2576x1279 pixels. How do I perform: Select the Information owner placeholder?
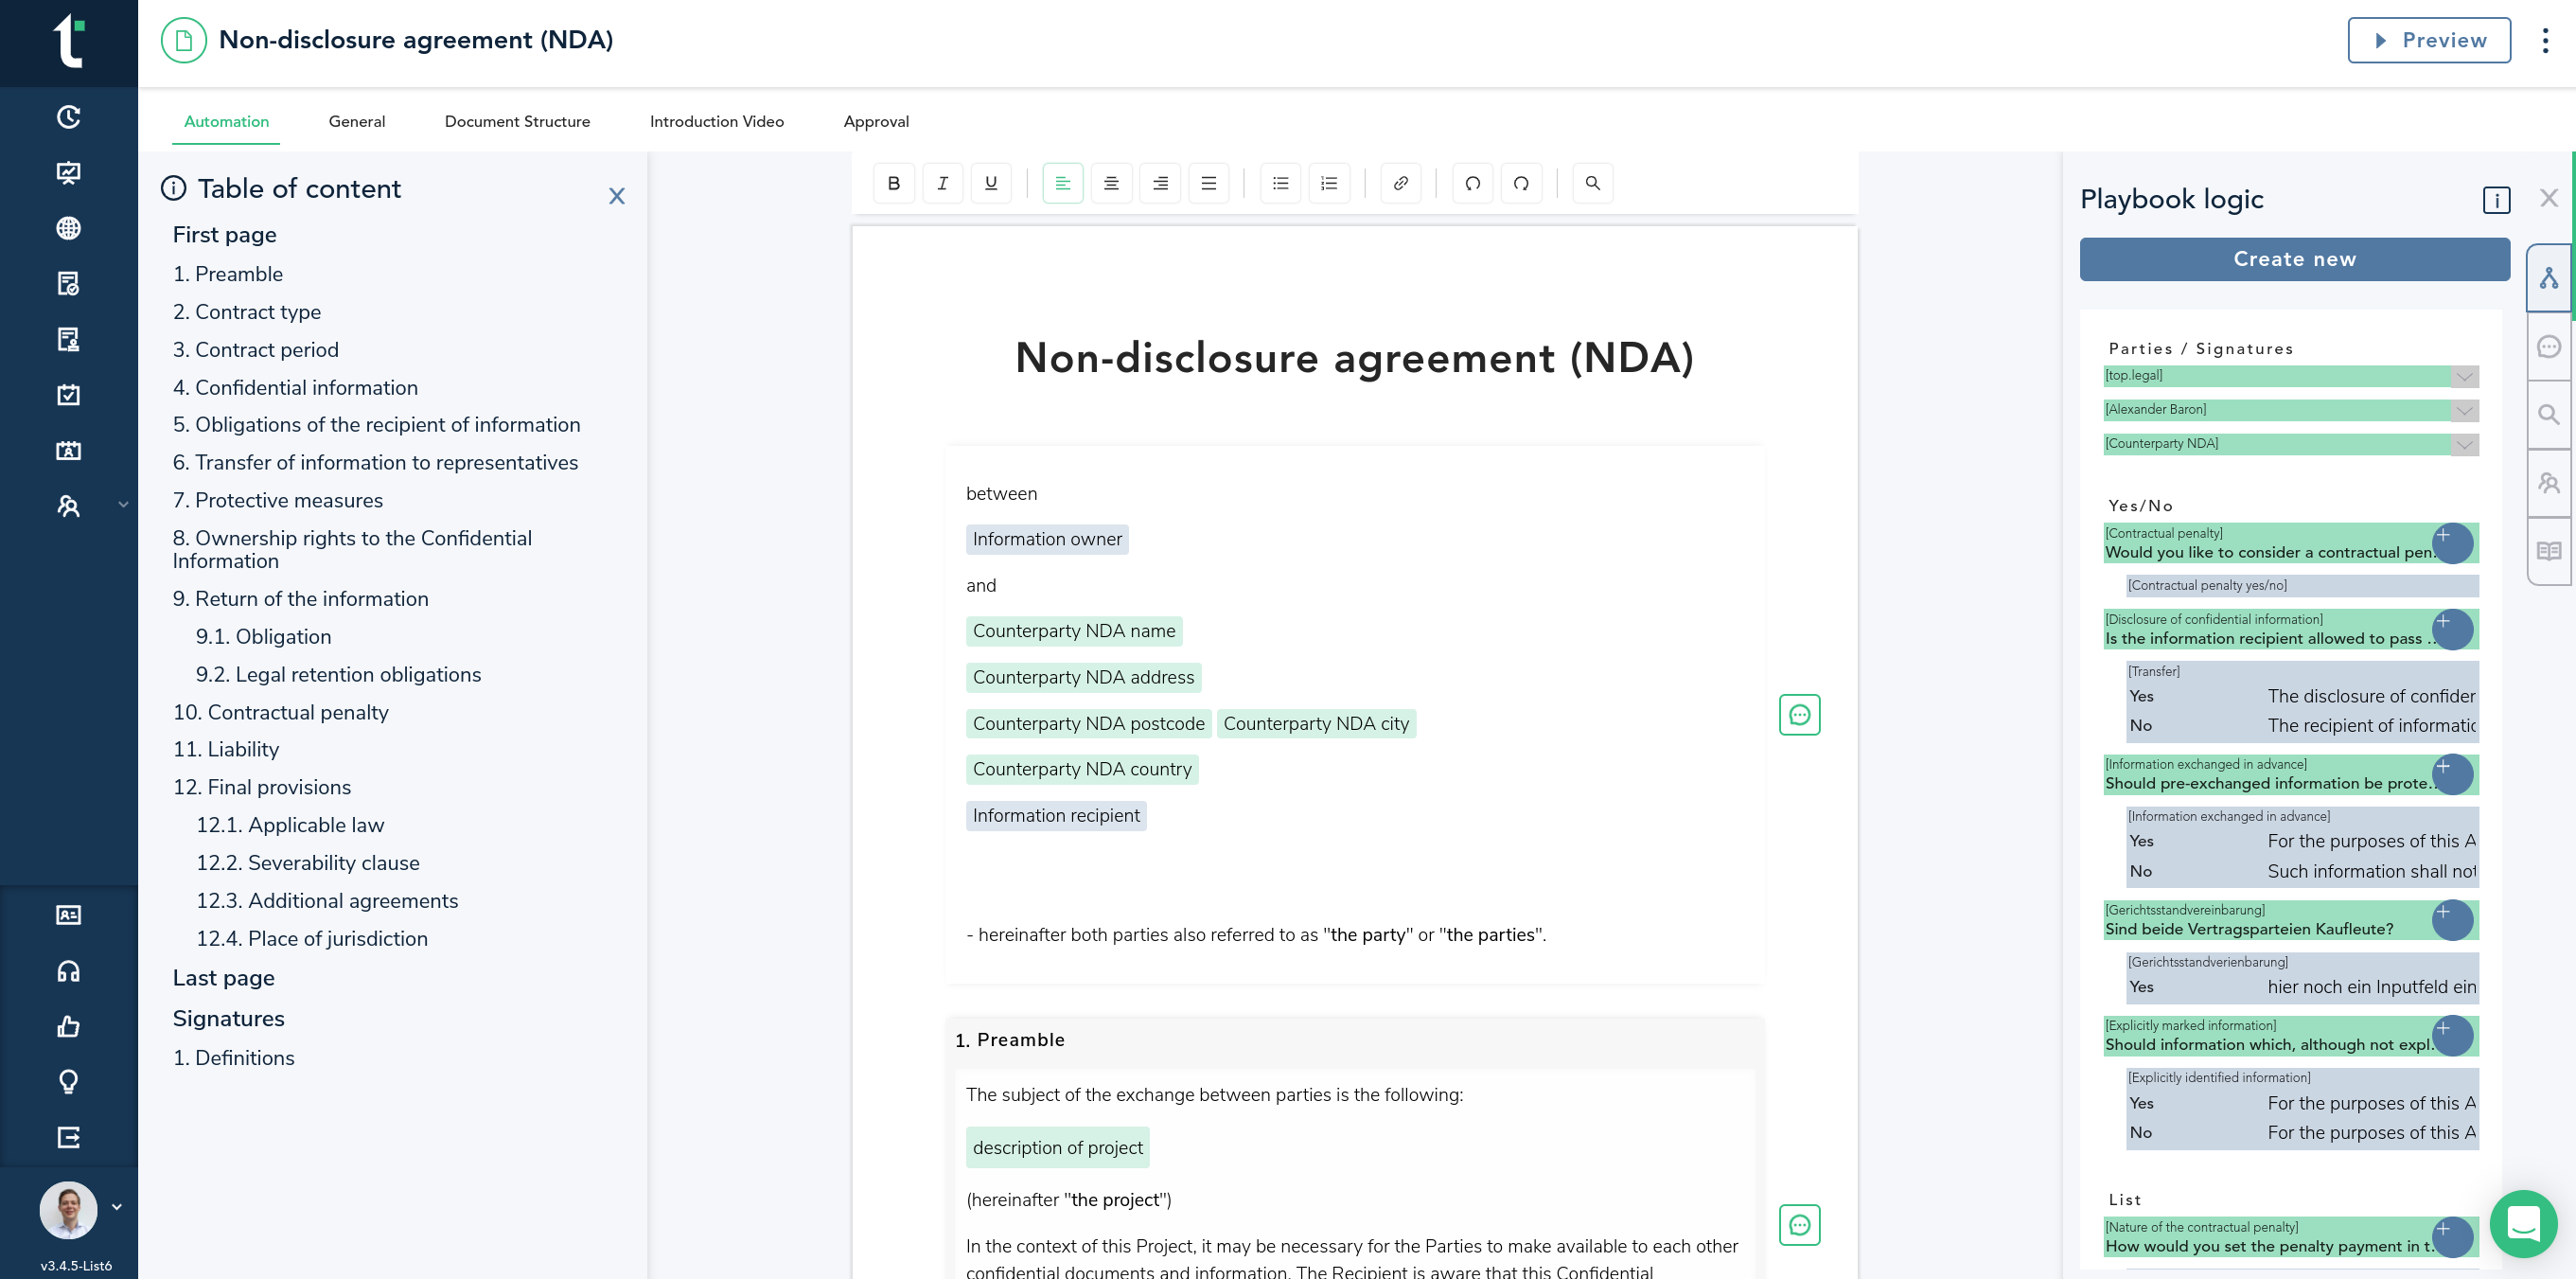[x=1047, y=539]
